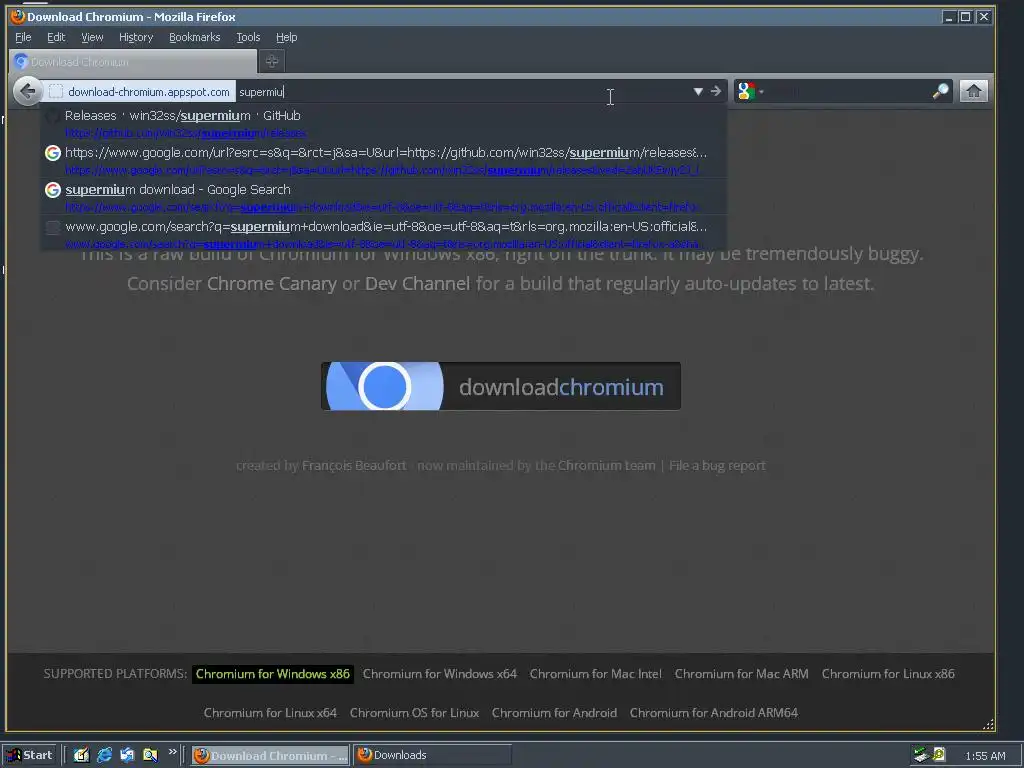Screen dimensions: 1024x768
Task: Click the system tray icon left of the clock
Action: pyautogui.click(x=939, y=755)
